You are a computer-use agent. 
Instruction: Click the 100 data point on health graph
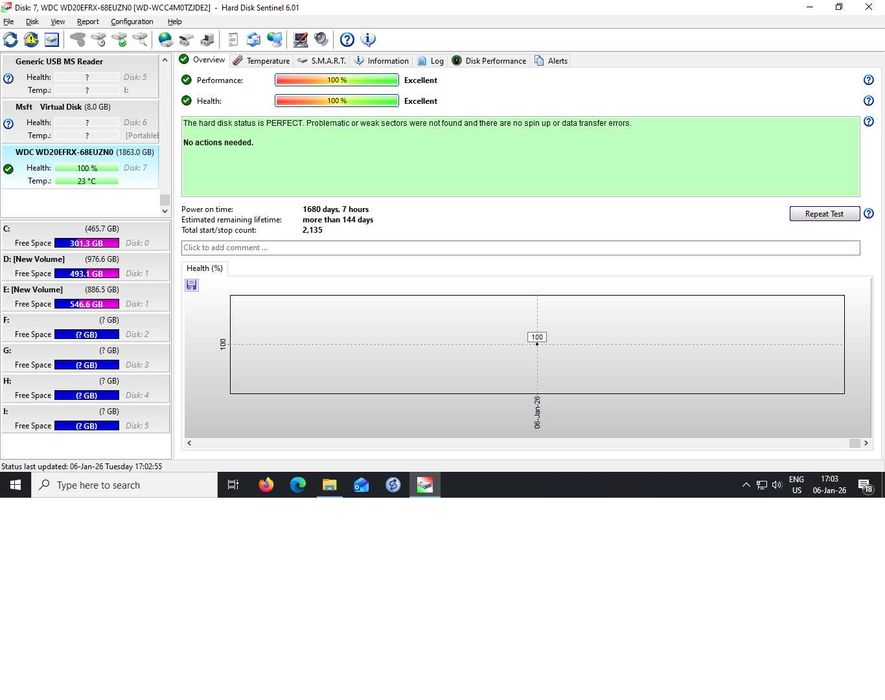(537, 337)
